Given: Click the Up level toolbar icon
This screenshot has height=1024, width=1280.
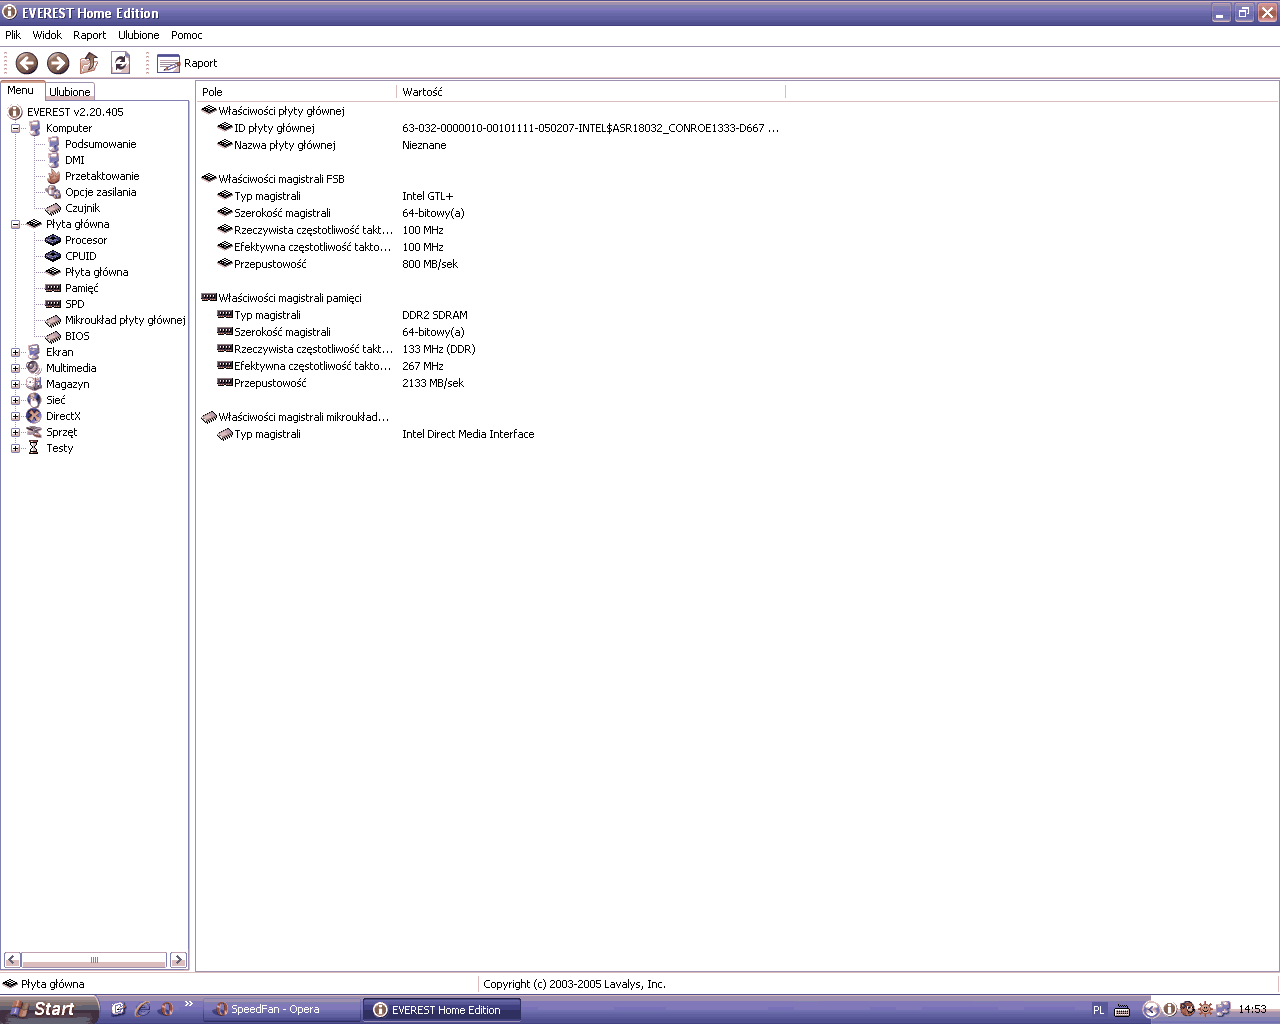Looking at the screenshot, I should [x=89, y=63].
